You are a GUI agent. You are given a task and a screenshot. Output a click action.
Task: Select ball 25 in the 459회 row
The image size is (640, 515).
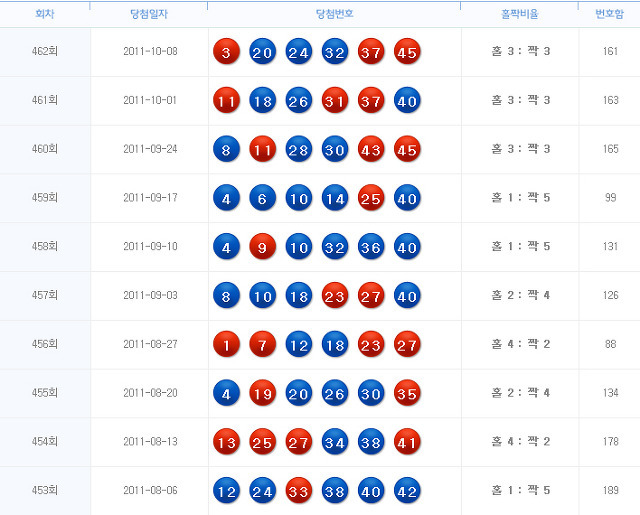click(371, 198)
